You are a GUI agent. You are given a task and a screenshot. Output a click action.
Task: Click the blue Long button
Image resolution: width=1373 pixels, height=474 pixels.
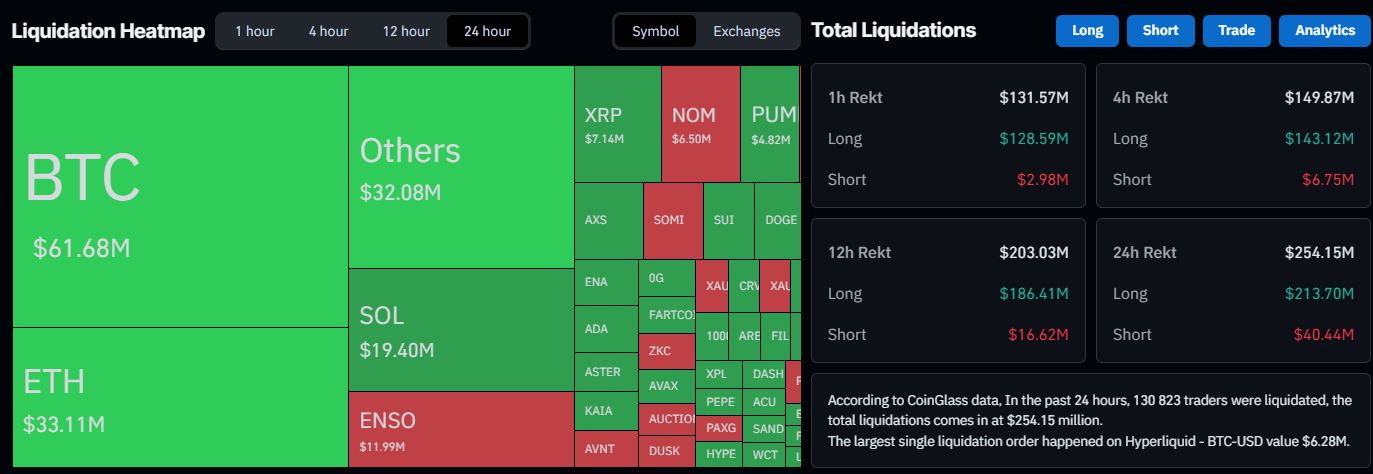click(1087, 31)
